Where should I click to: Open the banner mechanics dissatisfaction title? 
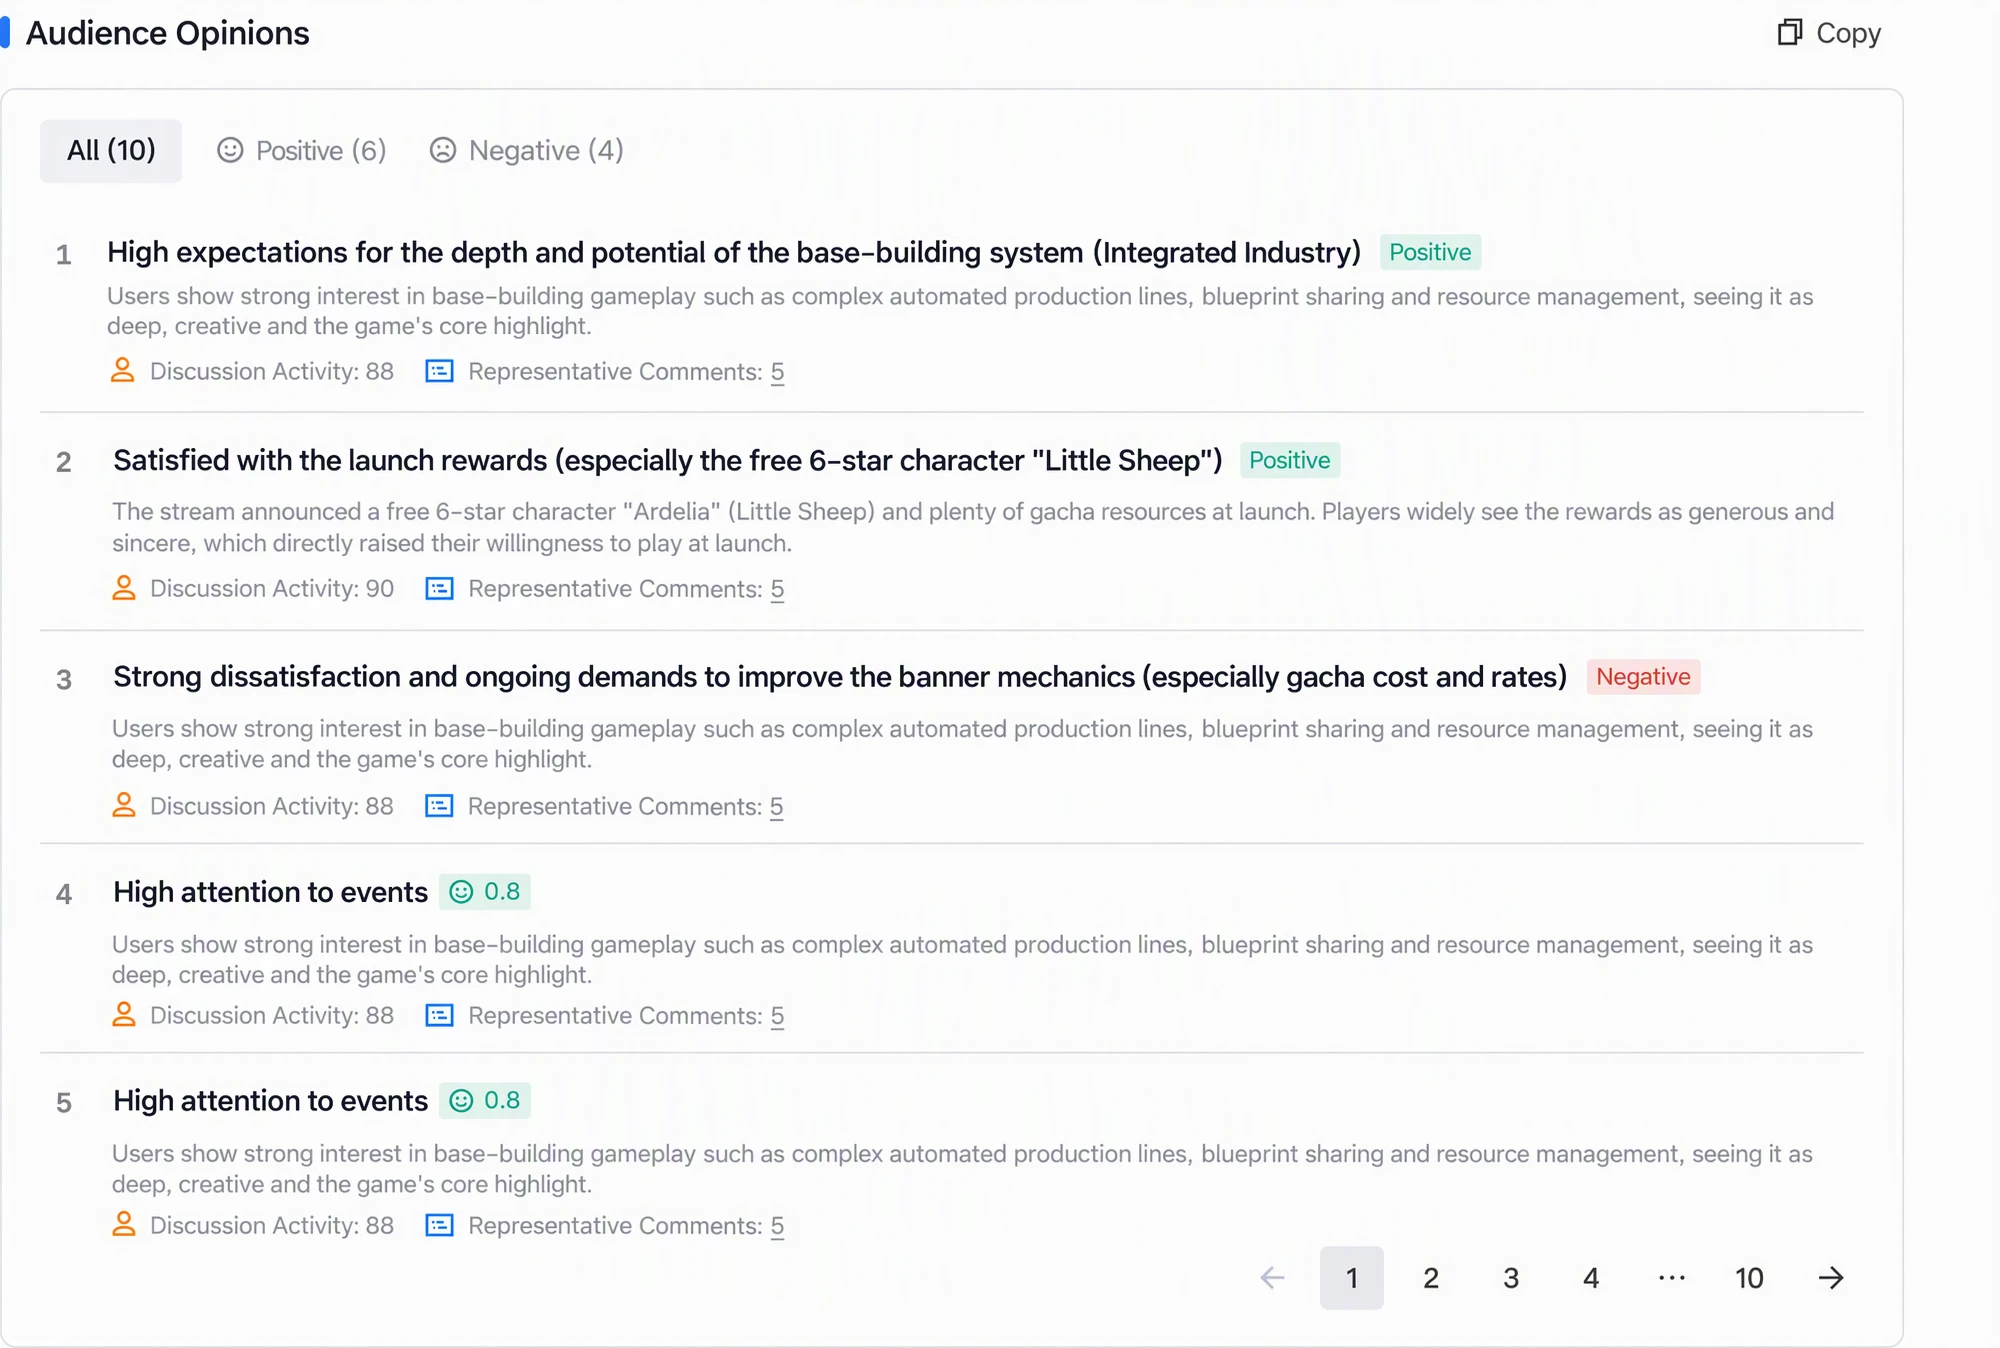(840, 677)
